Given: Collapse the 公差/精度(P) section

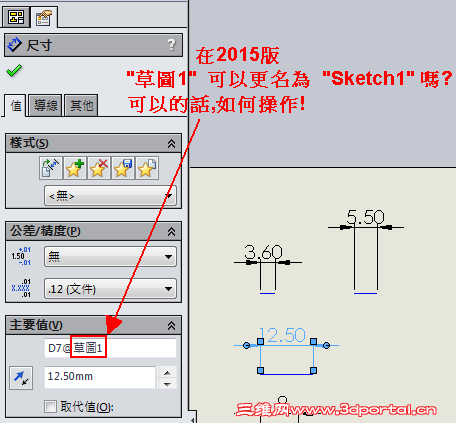Looking at the screenshot, I should pos(171,231).
